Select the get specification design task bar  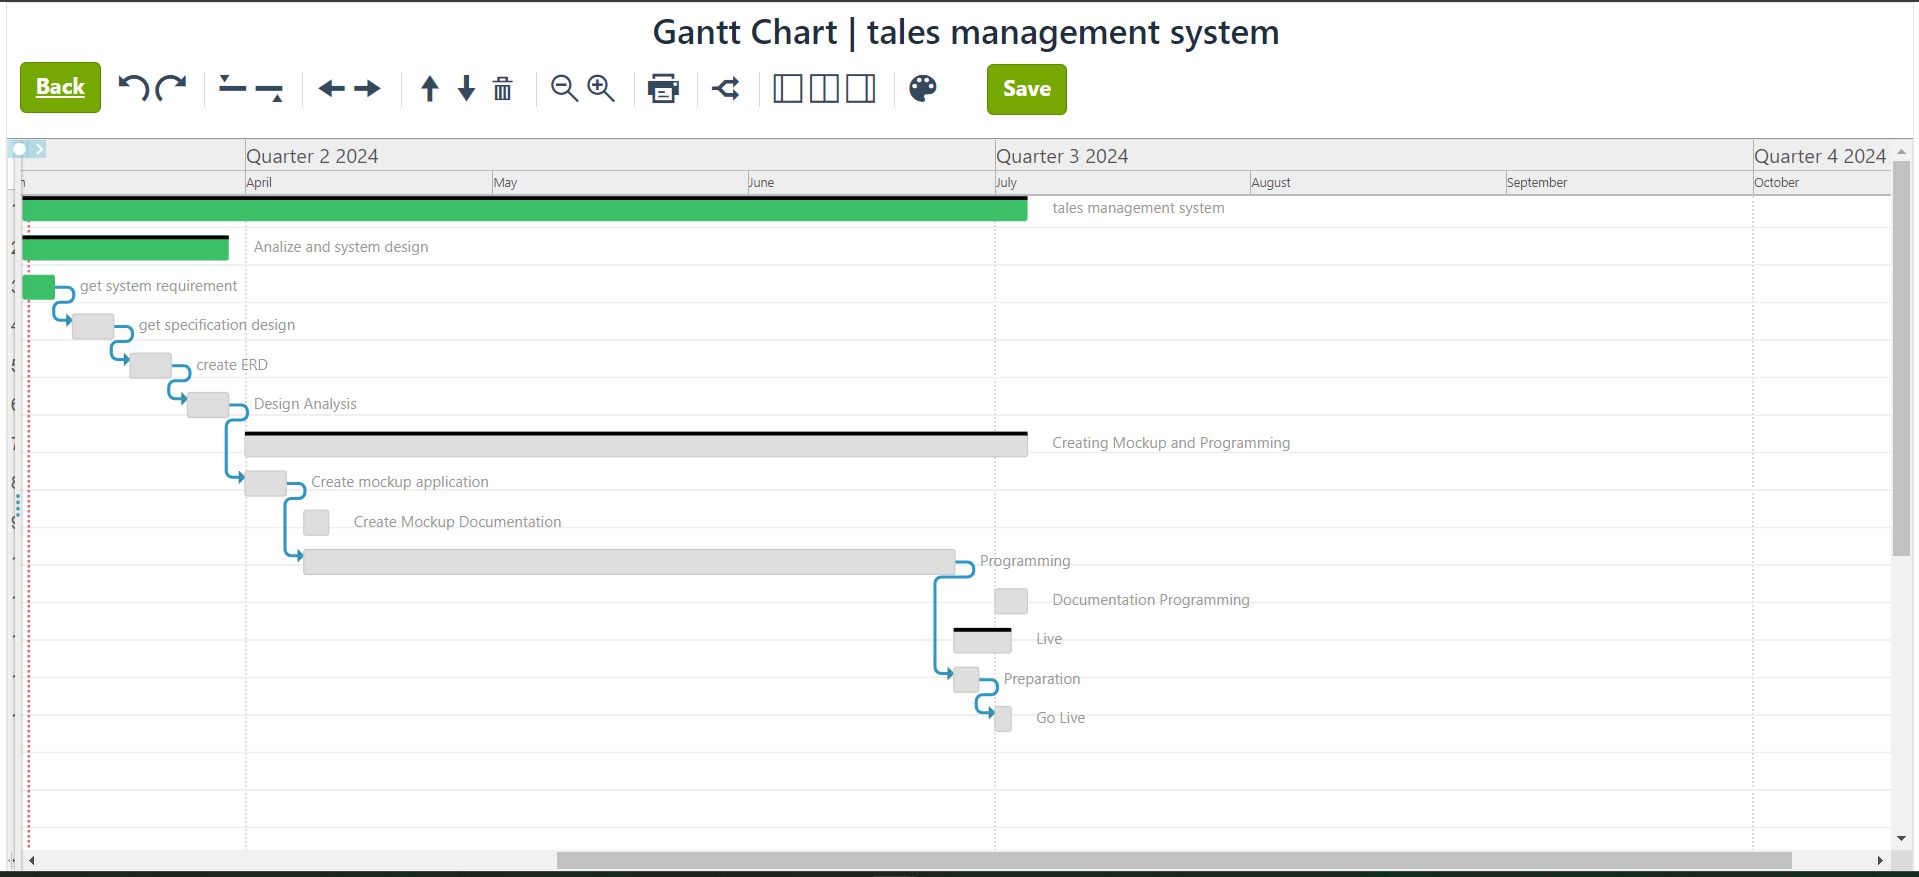(x=93, y=326)
